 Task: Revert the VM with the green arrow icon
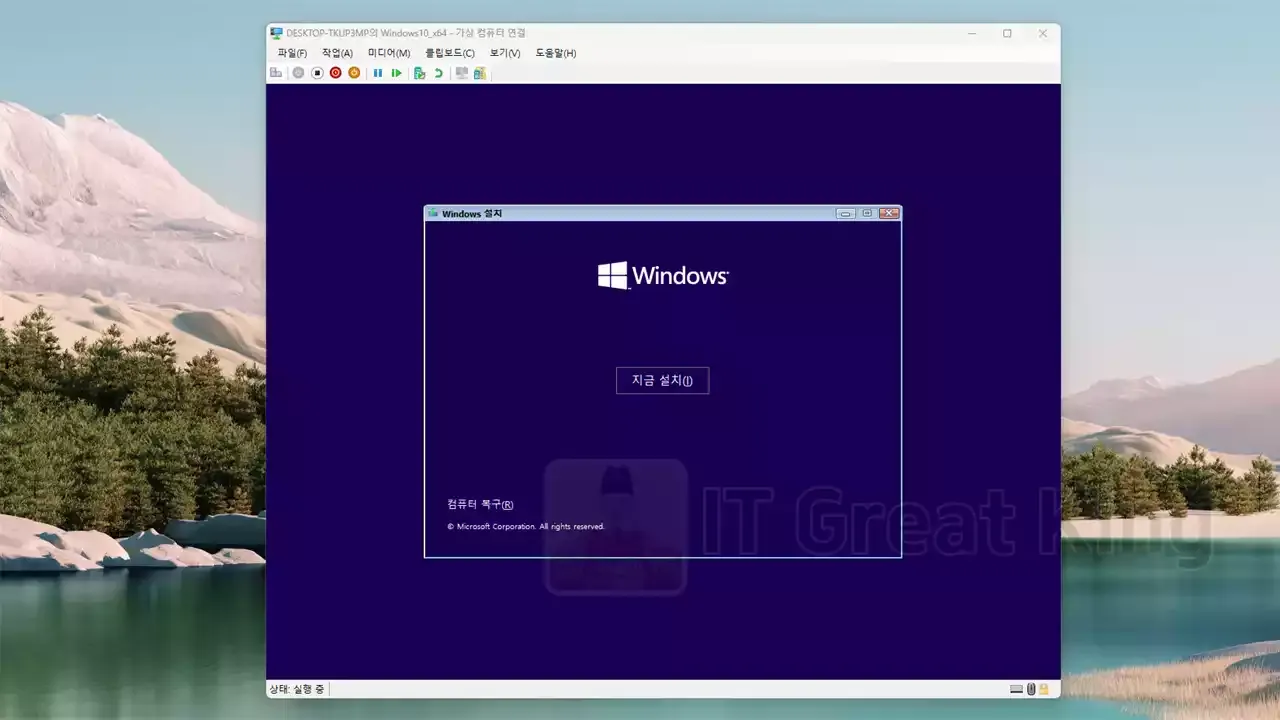click(438, 73)
